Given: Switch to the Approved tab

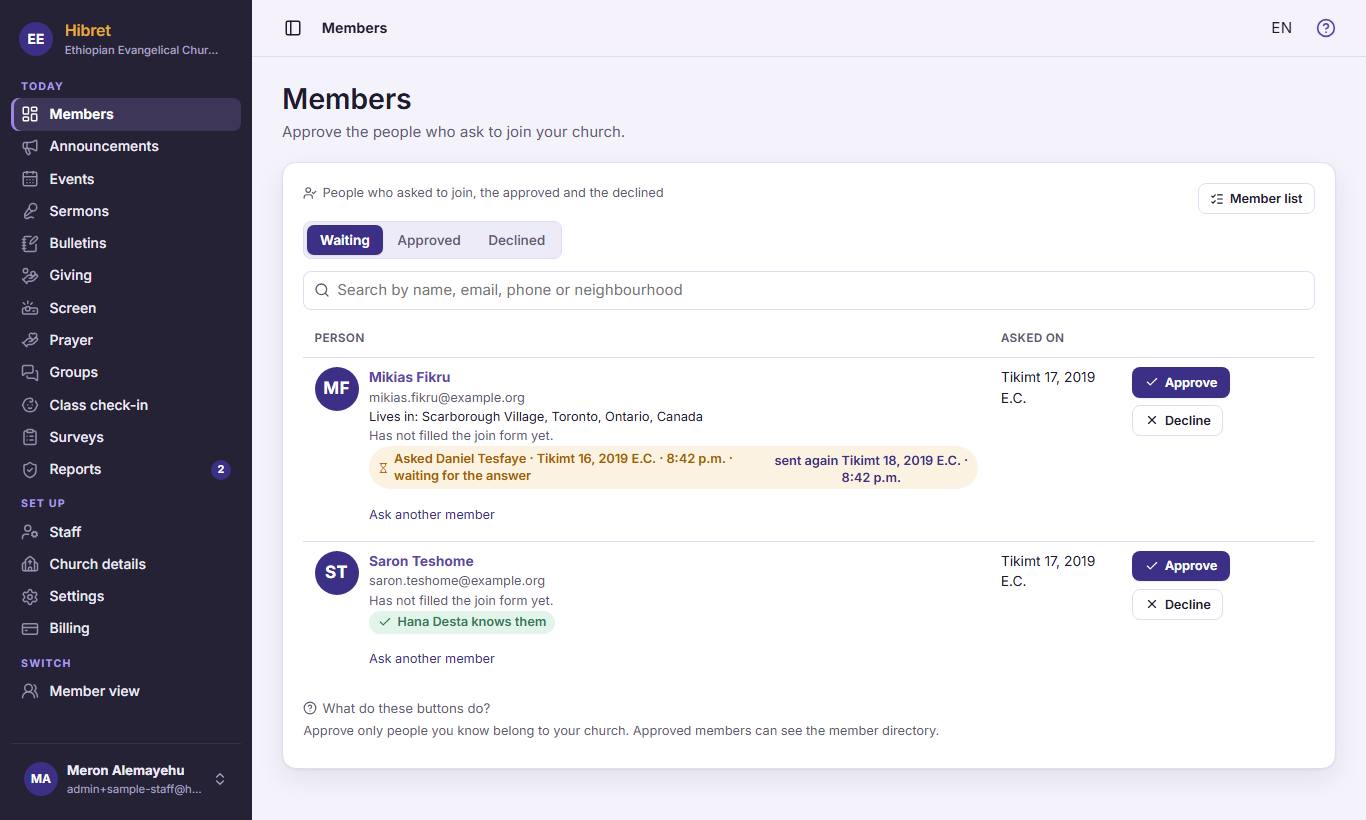Looking at the screenshot, I should click(429, 240).
